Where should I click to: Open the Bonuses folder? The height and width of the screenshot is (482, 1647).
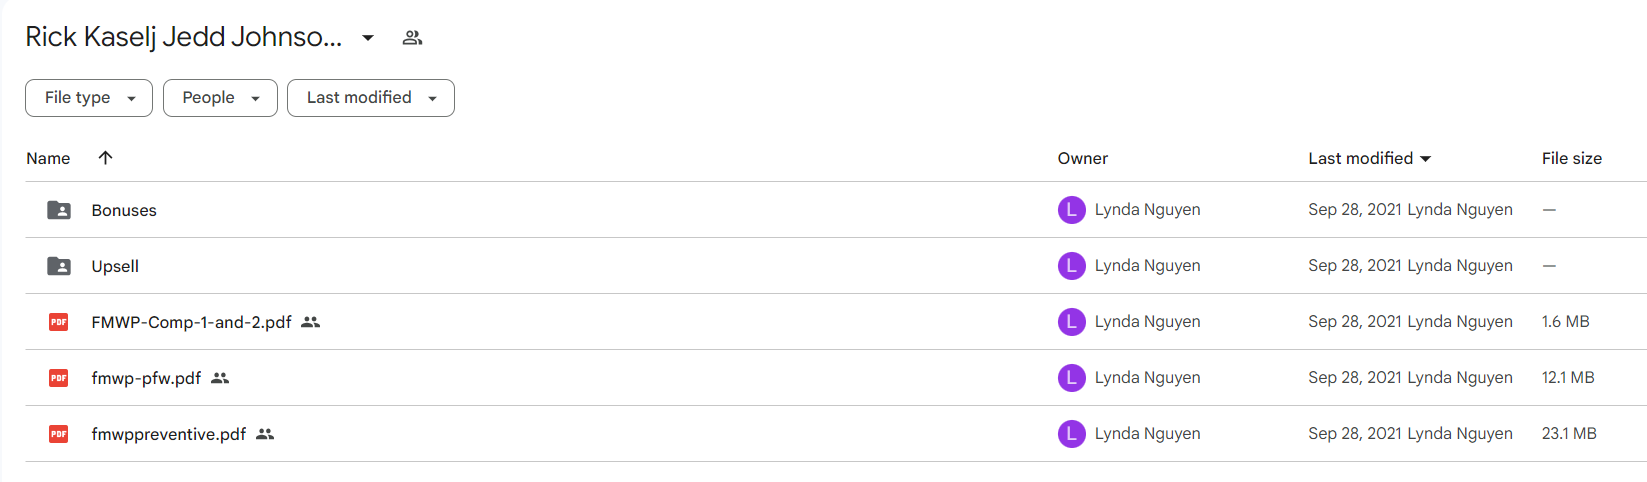coord(124,210)
